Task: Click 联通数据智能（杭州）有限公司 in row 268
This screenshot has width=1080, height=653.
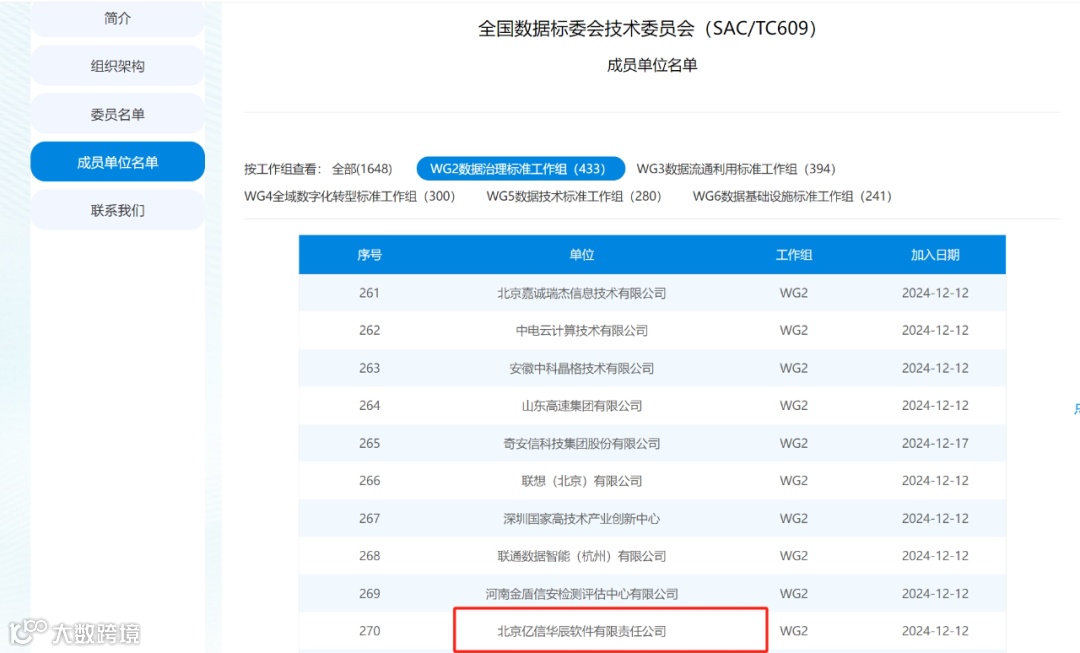Action: point(581,556)
